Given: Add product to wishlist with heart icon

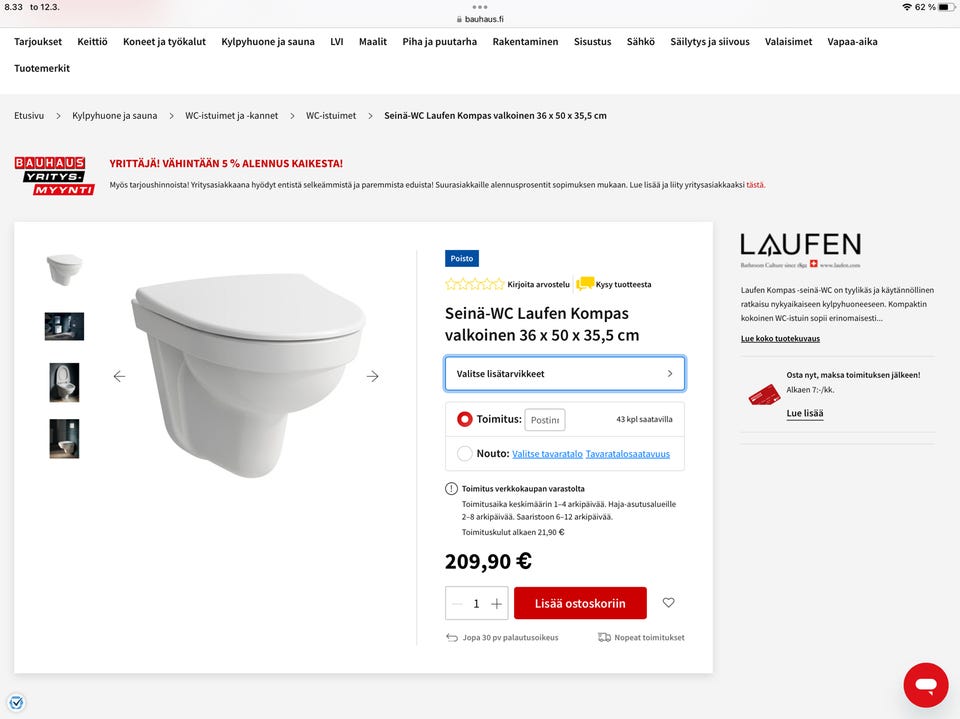Looking at the screenshot, I should click(669, 603).
